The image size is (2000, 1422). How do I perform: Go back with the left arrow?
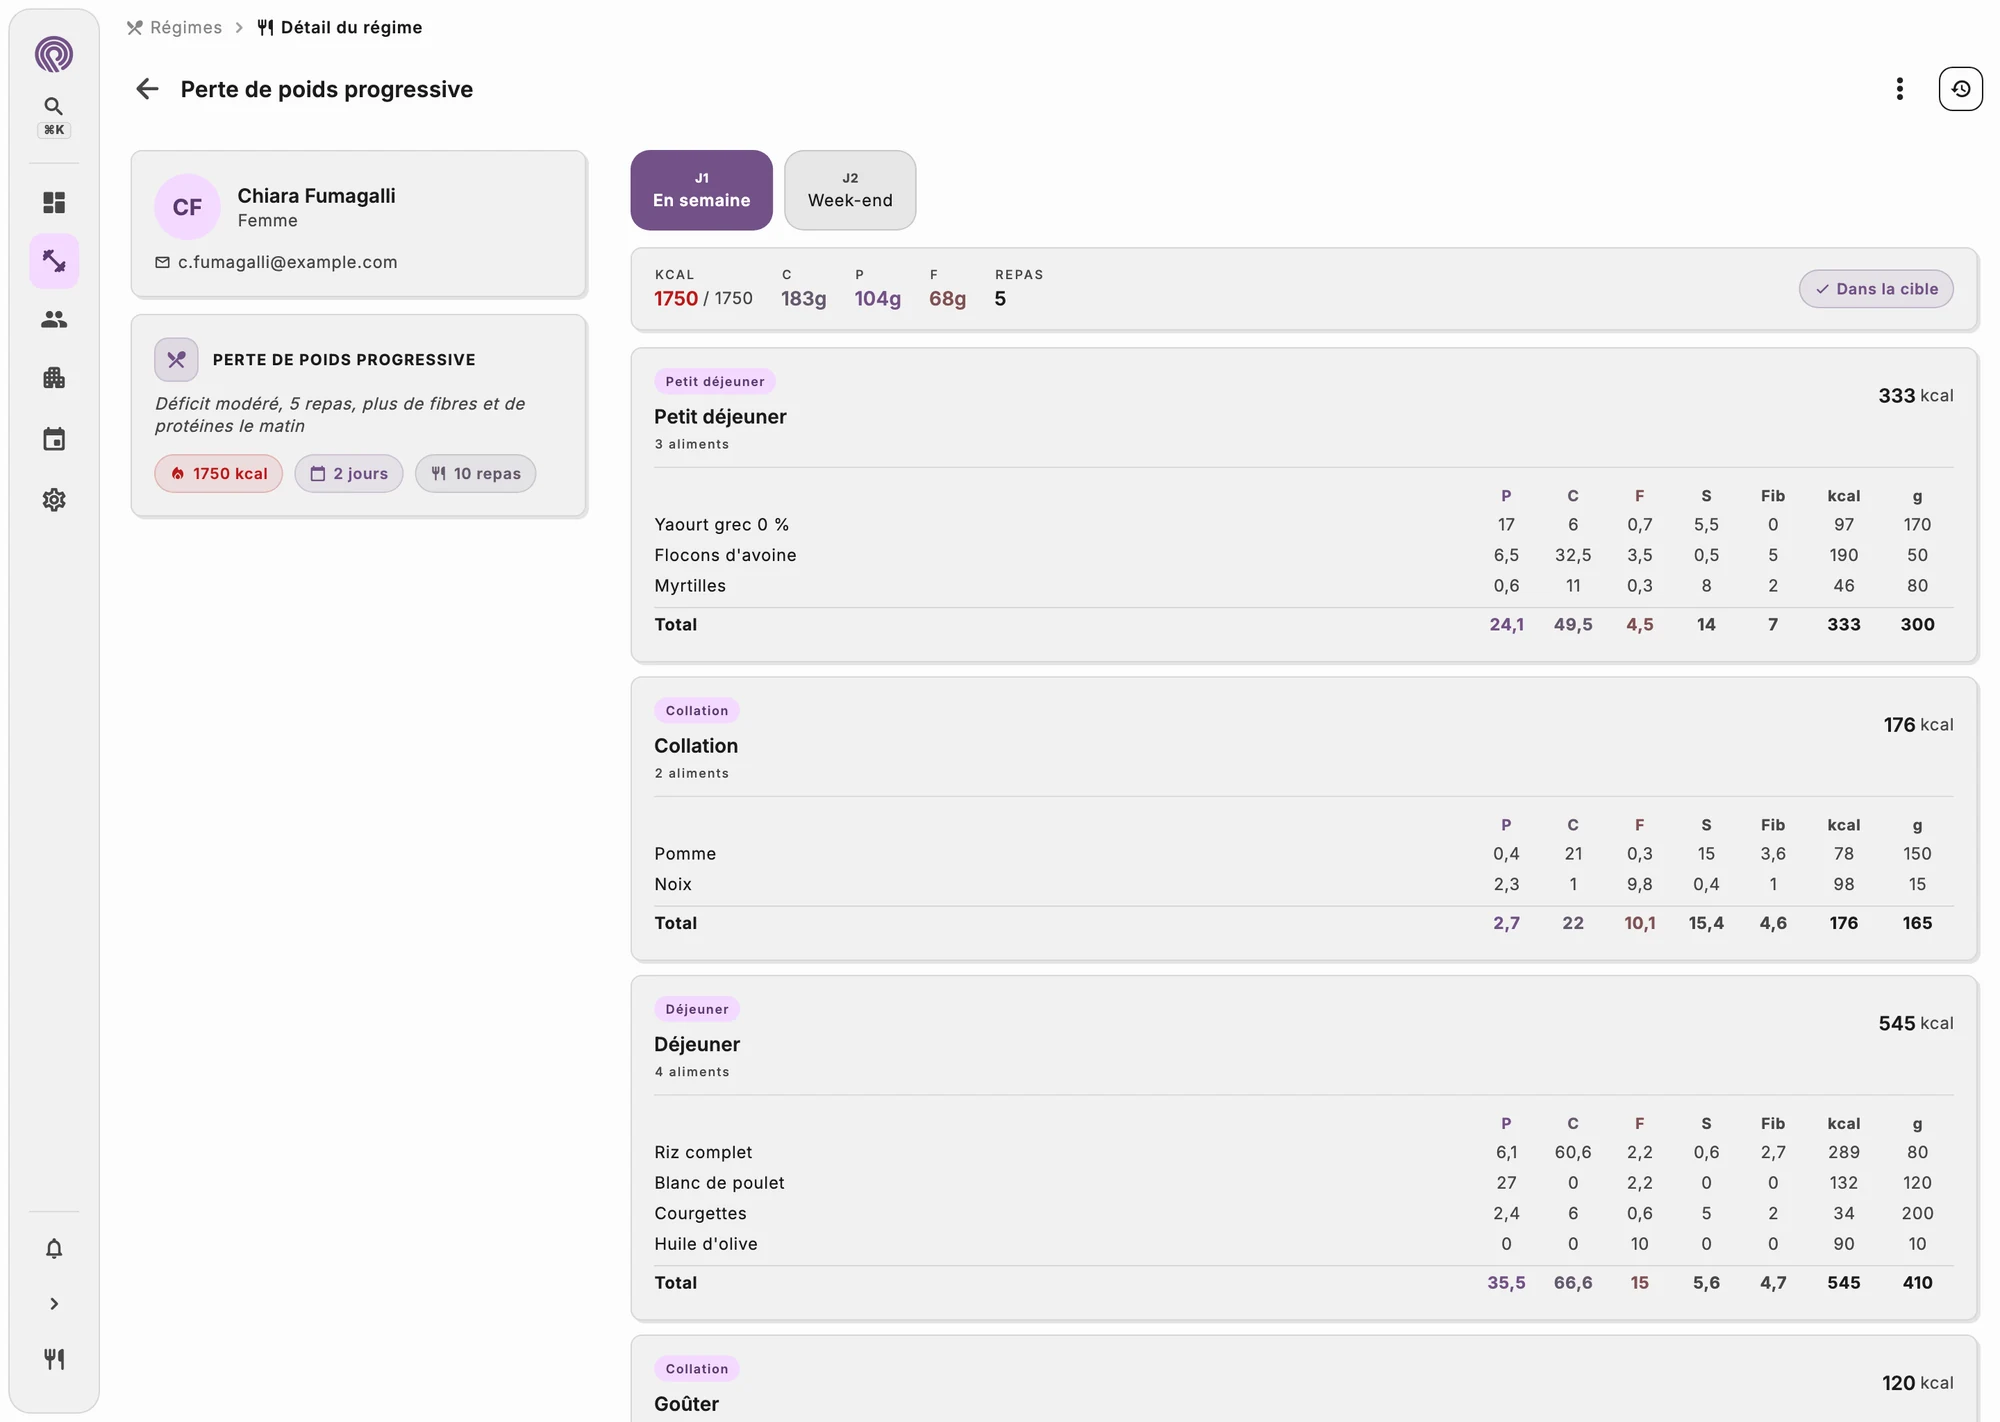click(147, 89)
